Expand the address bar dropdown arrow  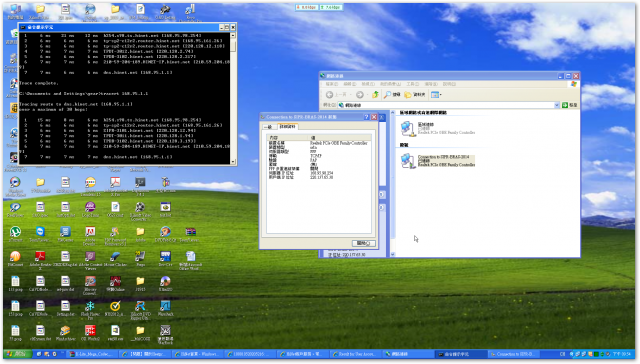click(557, 105)
